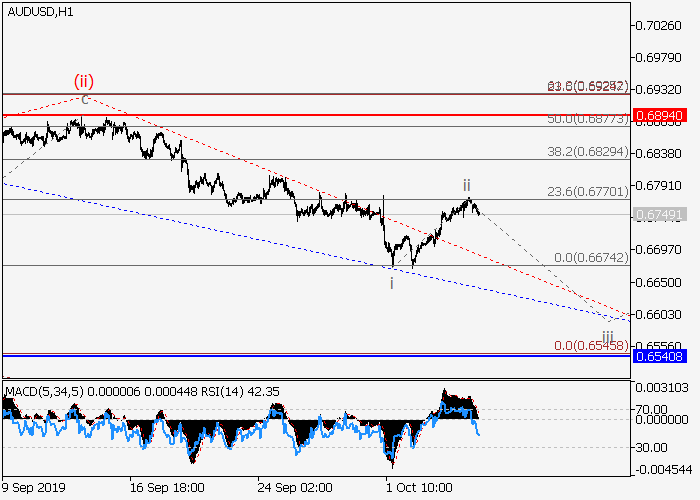Select the 1 Oct 10:00 time label
Screen dimensions: 700x500
coord(420,487)
